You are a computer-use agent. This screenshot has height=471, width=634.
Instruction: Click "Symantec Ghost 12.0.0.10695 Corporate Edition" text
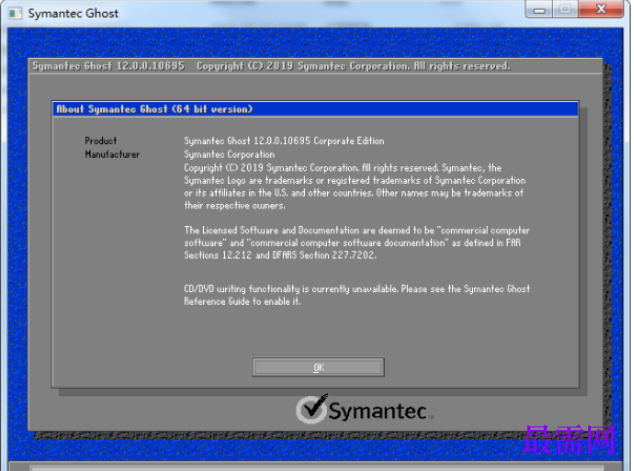click(x=284, y=141)
